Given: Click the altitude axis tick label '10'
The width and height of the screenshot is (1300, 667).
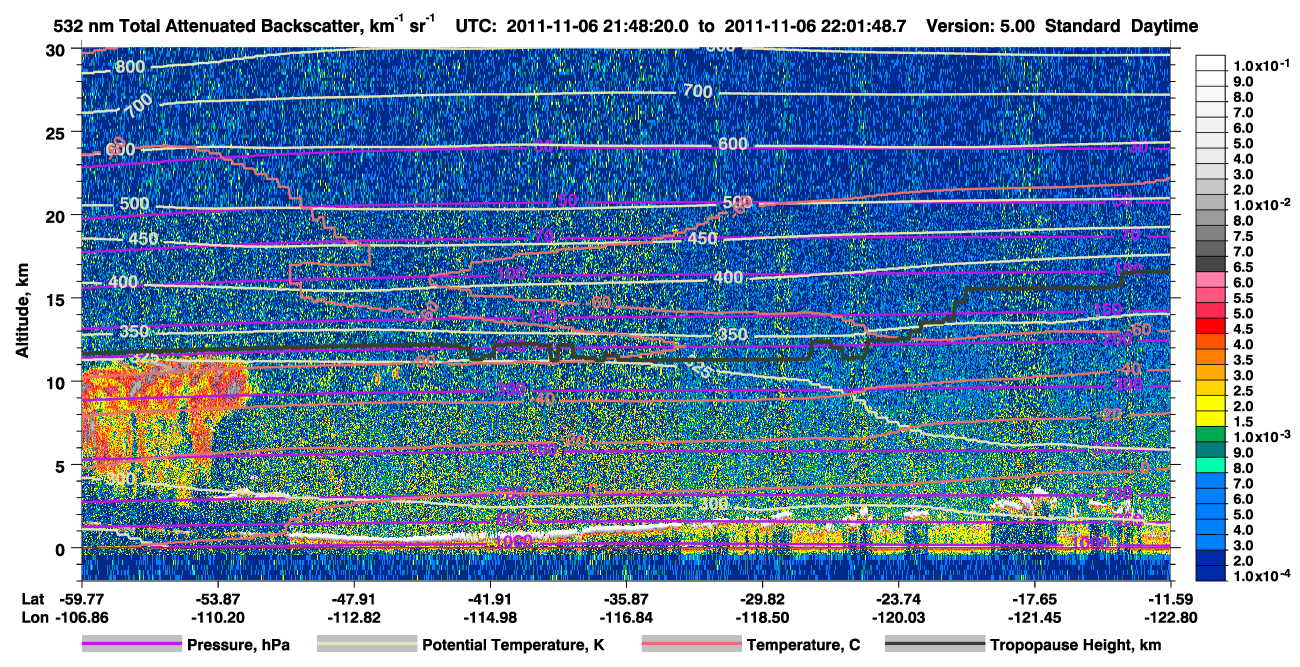Looking at the screenshot, I should [x=56, y=382].
